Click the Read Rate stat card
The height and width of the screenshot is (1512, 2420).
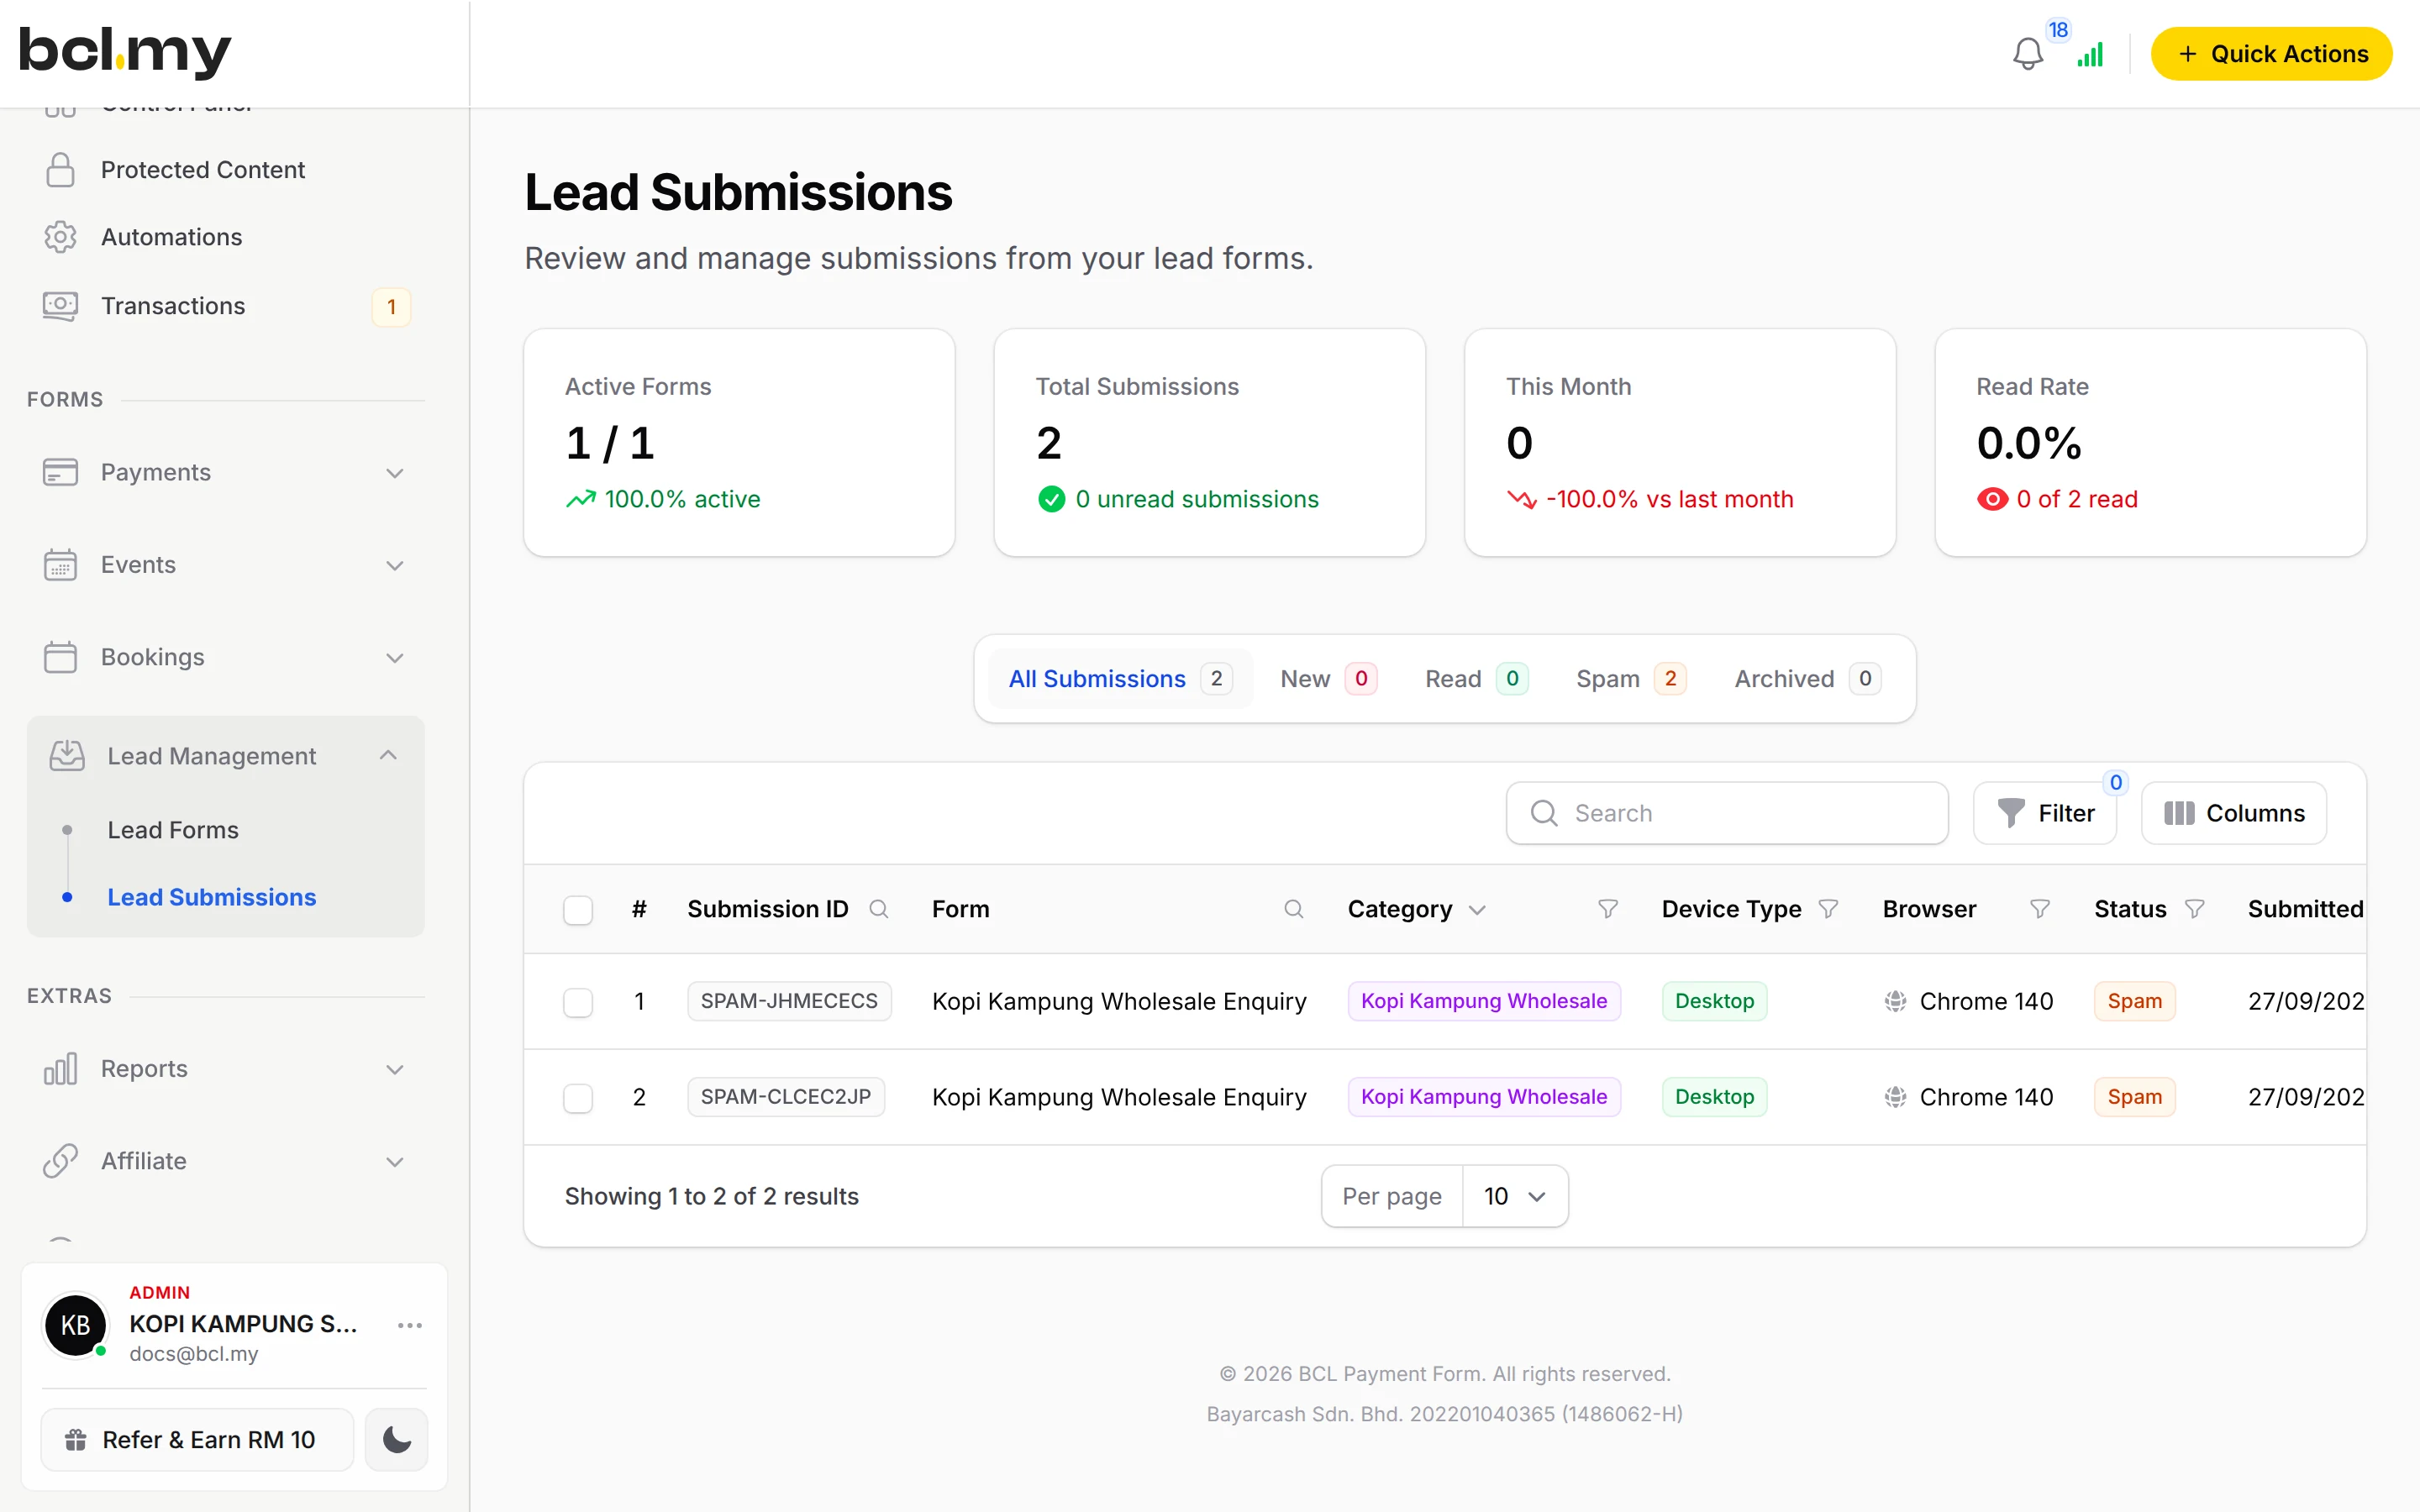tap(2150, 443)
